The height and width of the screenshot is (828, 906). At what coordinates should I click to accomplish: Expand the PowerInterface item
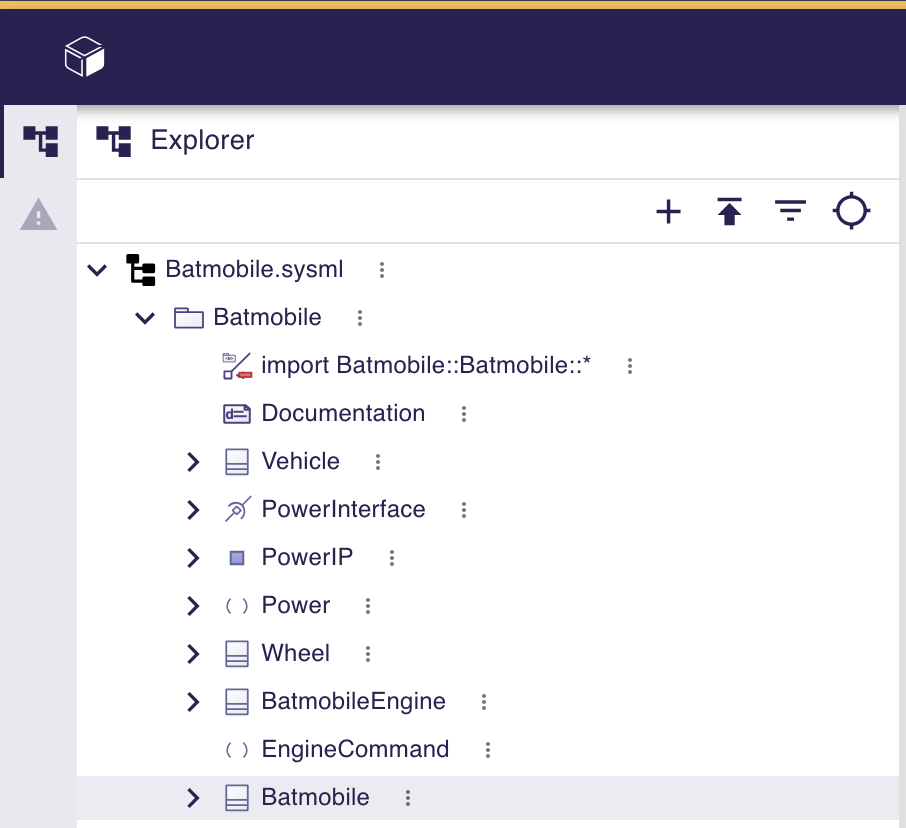click(x=193, y=509)
